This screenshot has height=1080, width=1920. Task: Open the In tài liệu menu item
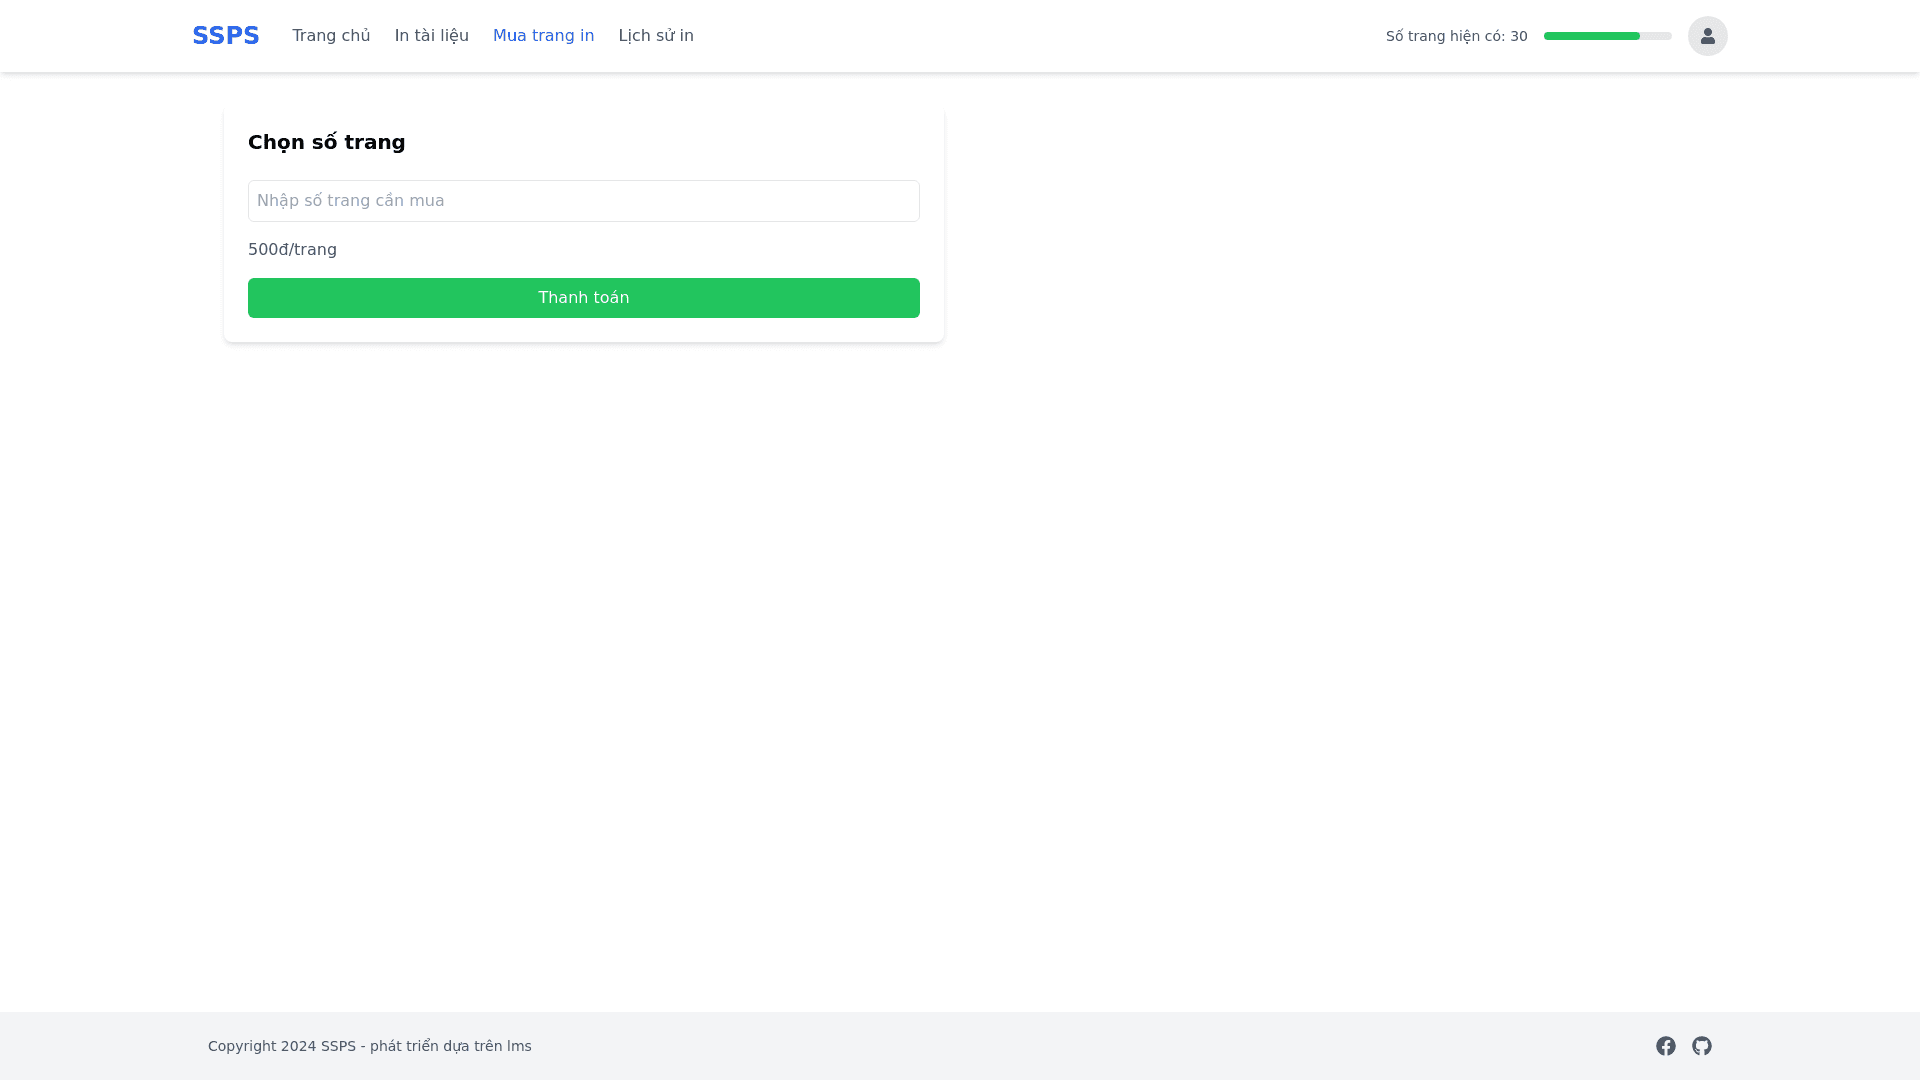(x=431, y=36)
